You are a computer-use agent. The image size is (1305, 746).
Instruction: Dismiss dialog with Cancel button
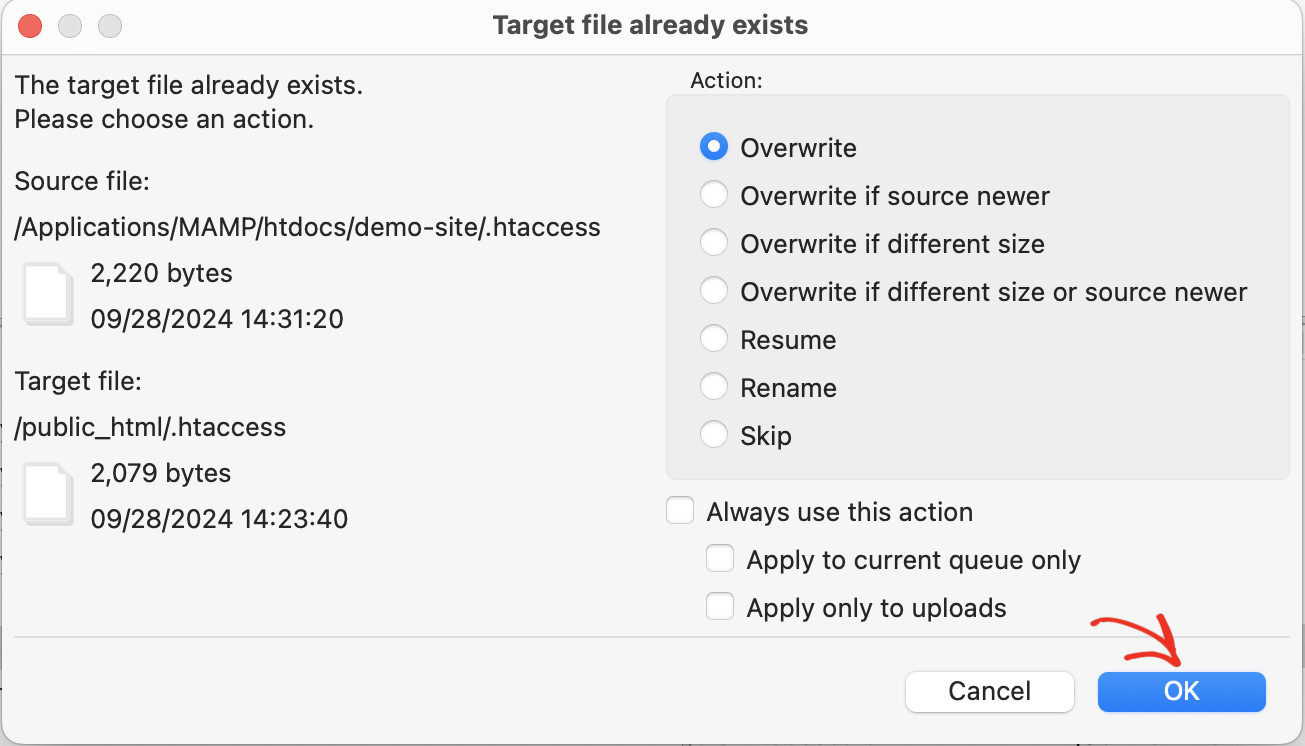990,691
